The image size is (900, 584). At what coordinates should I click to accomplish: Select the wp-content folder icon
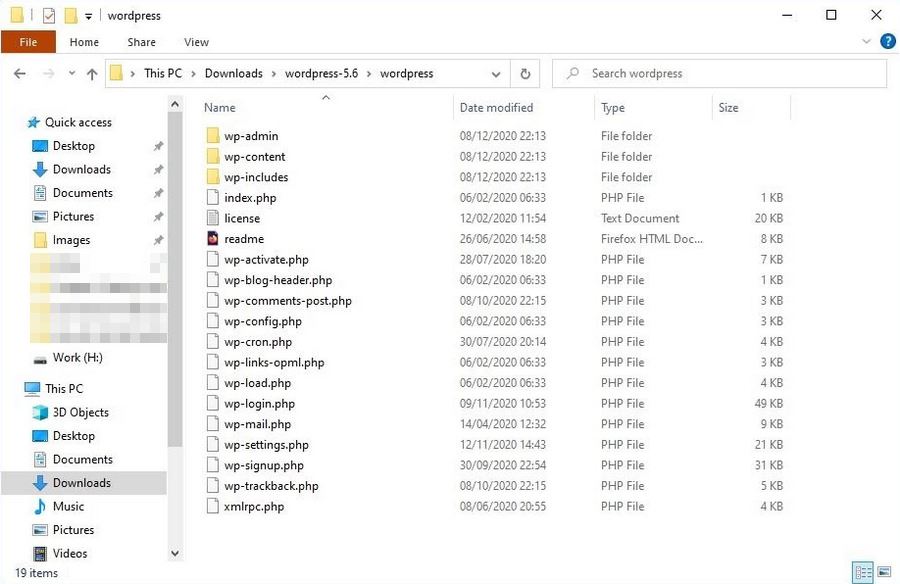[212, 156]
